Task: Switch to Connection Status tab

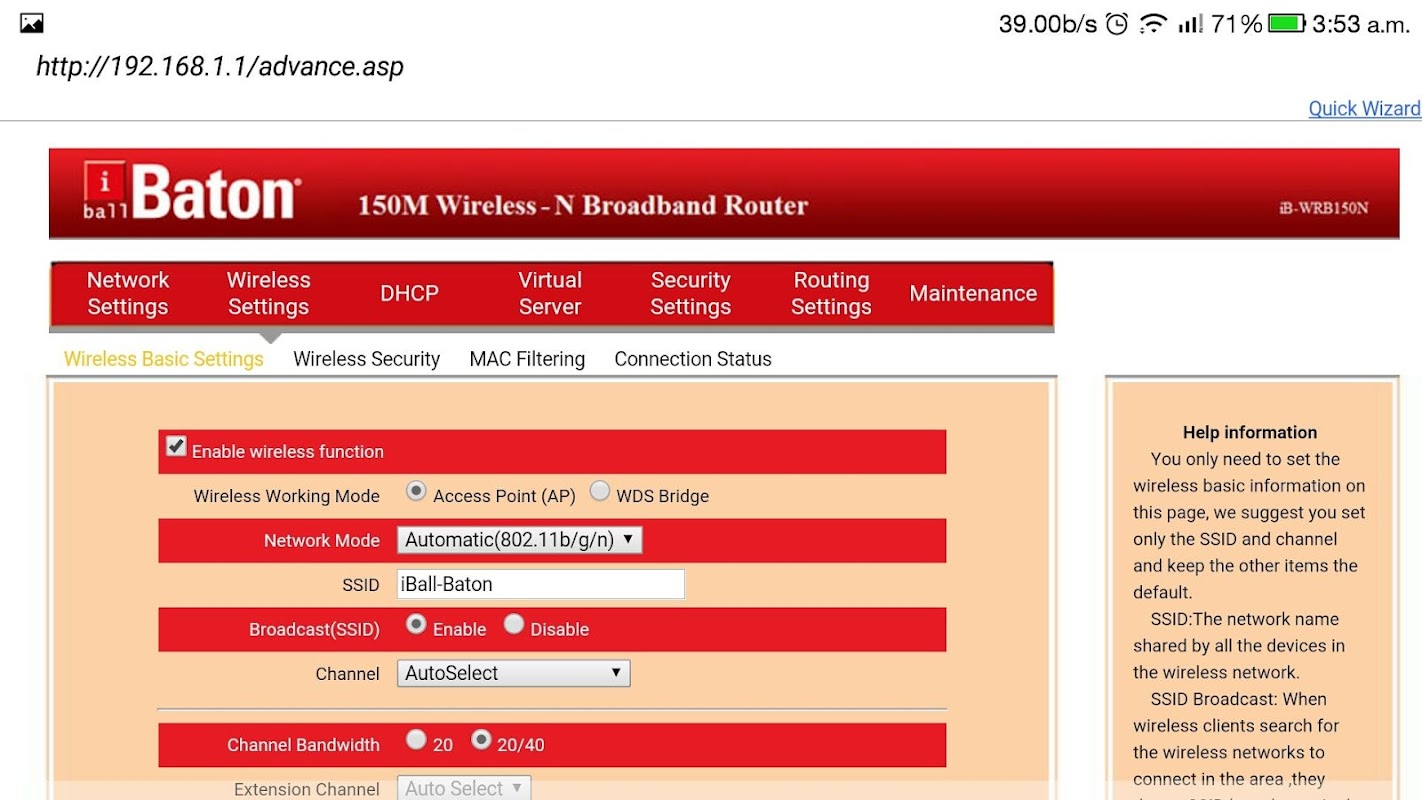Action: pos(693,359)
